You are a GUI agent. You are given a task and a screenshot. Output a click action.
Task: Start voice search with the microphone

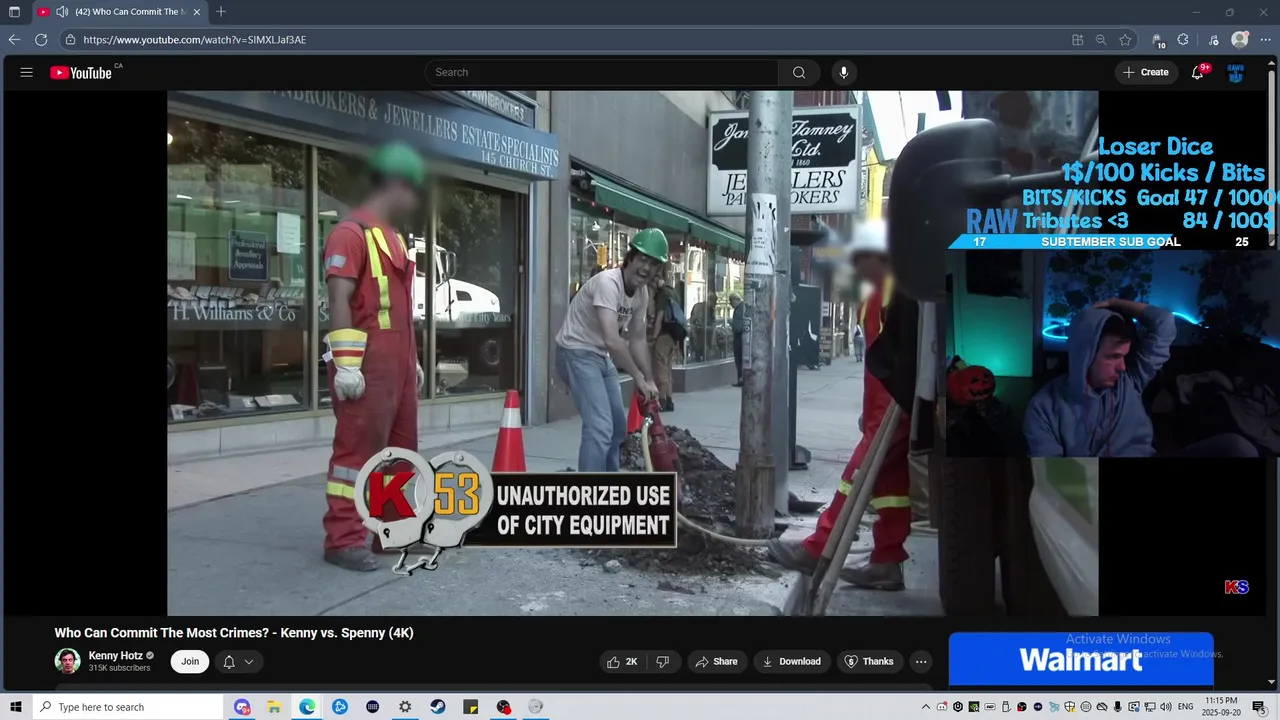[x=844, y=72]
